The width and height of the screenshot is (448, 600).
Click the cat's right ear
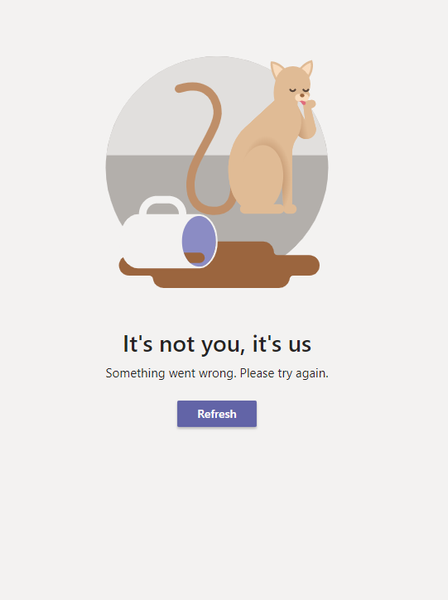coord(307,68)
